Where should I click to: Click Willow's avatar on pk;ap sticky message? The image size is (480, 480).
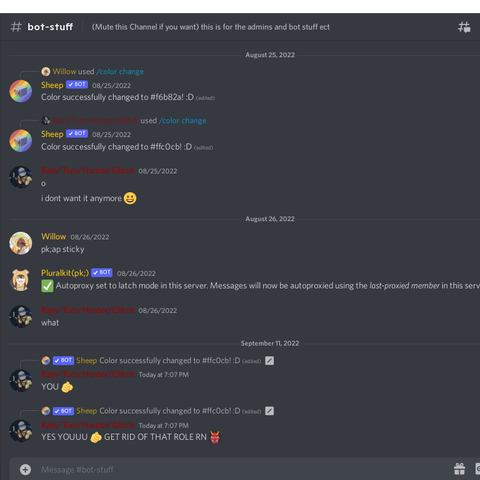pyautogui.click(x=21, y=243)
